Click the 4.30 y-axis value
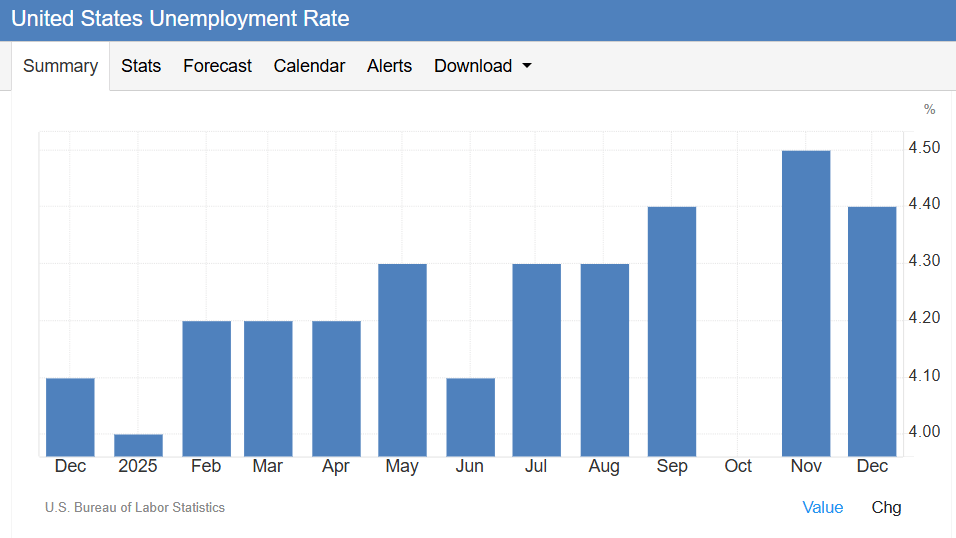This screenshot has width=956, height=538. [x=924, y=261]
